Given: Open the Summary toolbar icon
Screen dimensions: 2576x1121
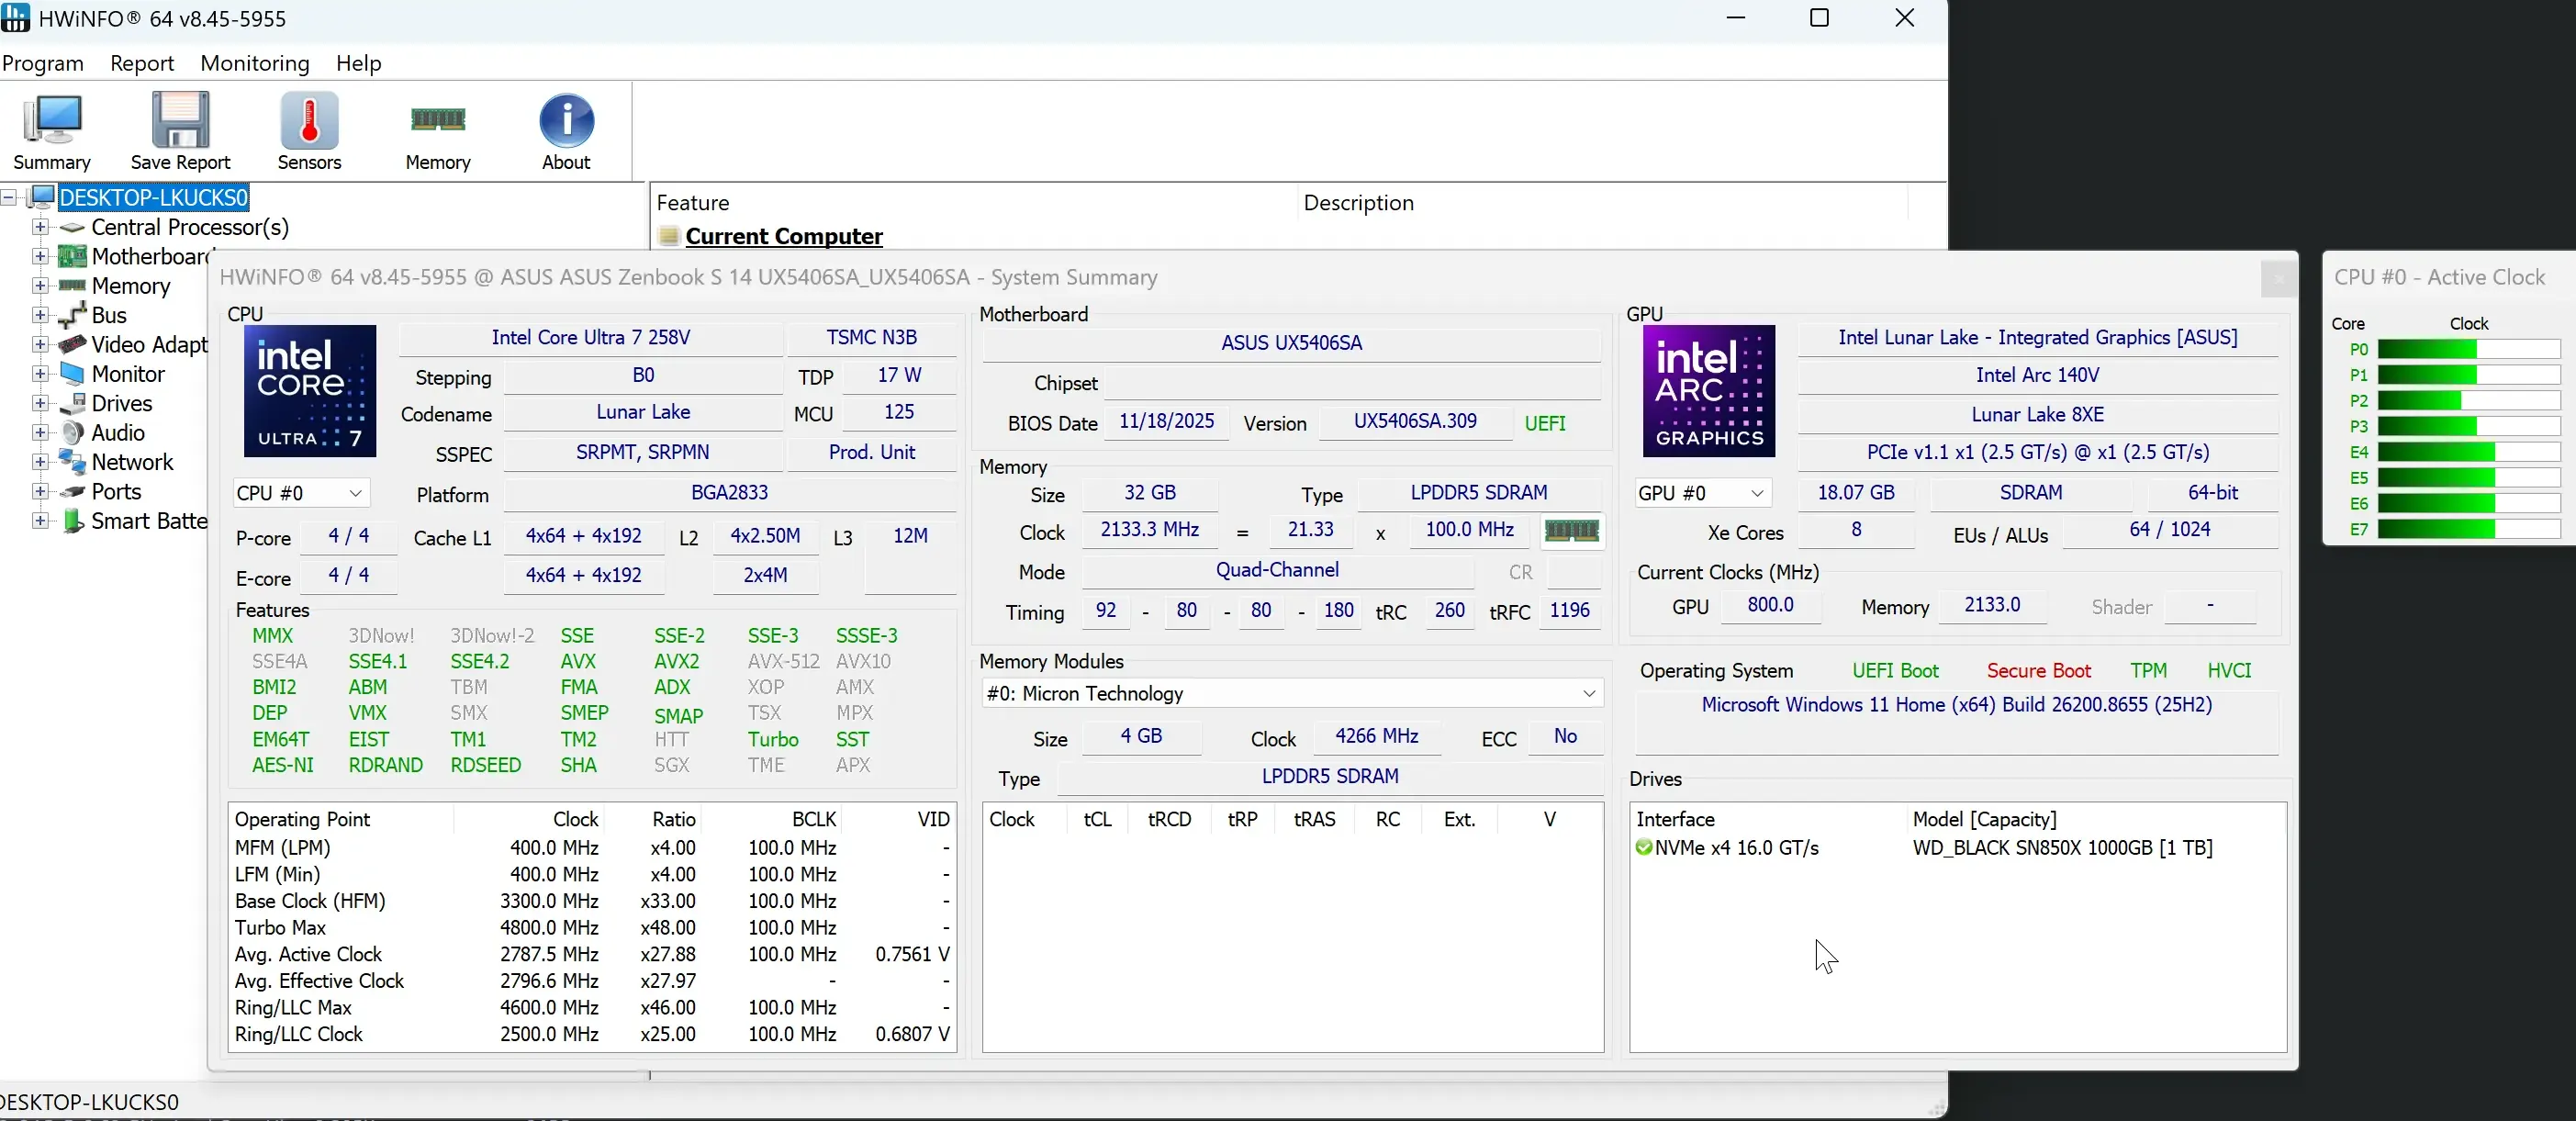Looking at the screenshot, I should (52, 132).
